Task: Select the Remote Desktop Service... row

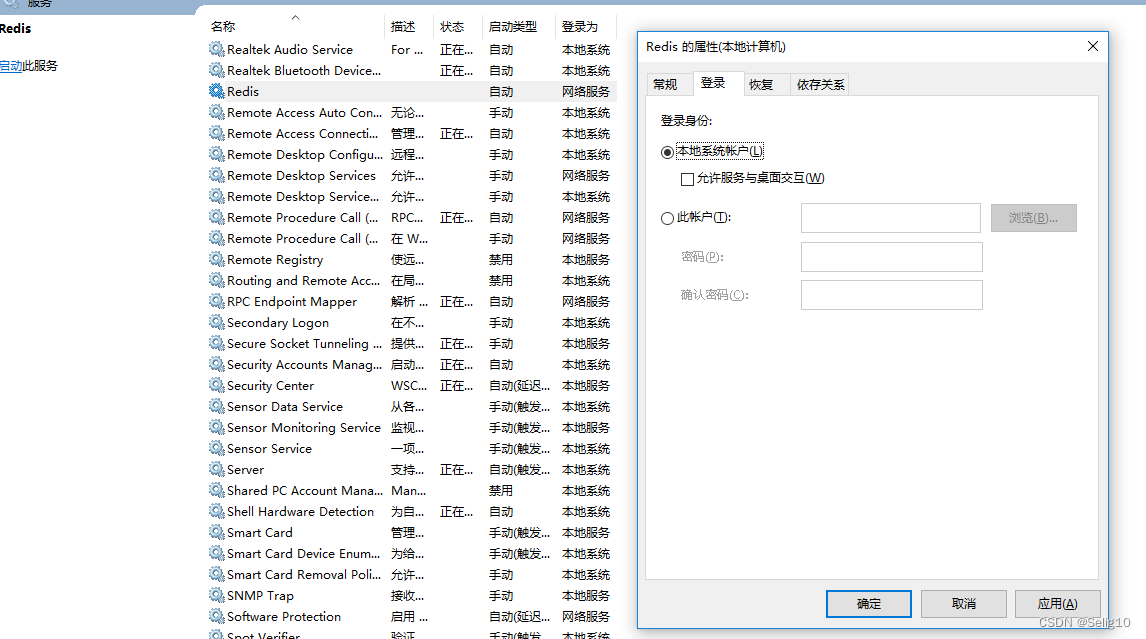Action: [x=411, y=196]
